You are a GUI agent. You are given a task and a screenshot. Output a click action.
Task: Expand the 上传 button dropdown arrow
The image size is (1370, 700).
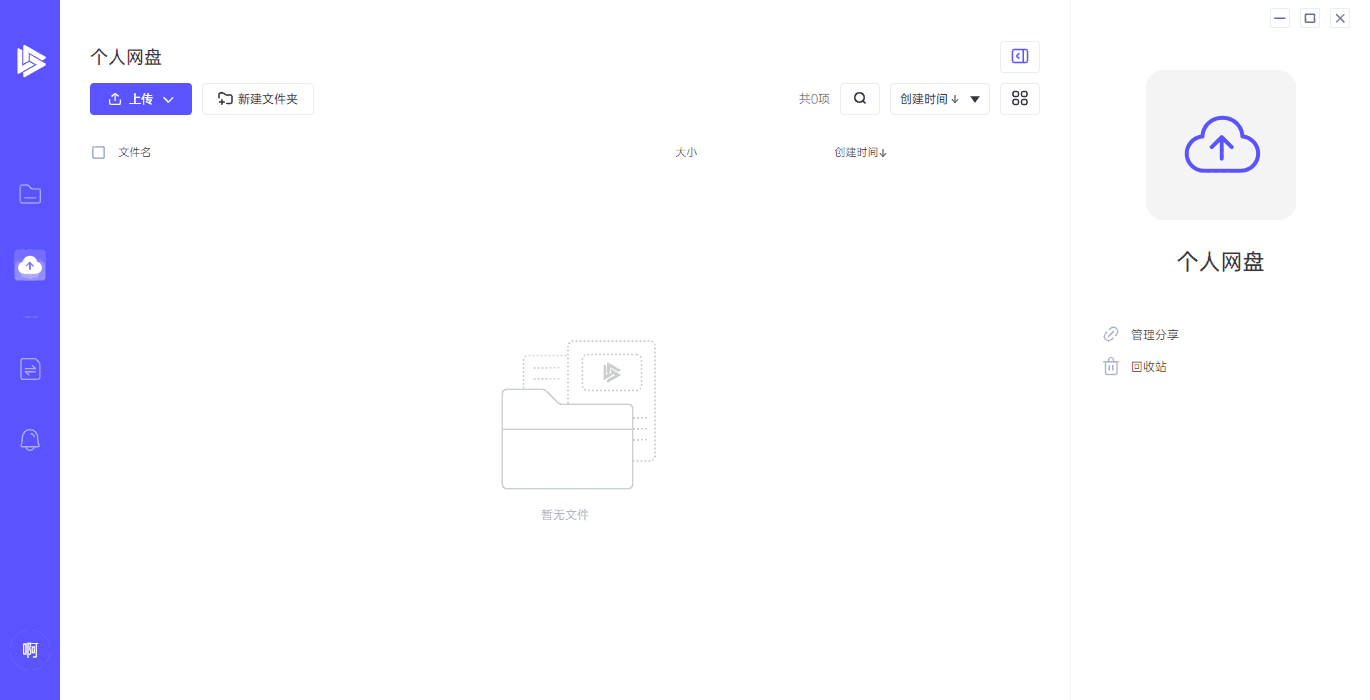coord(168,99)
